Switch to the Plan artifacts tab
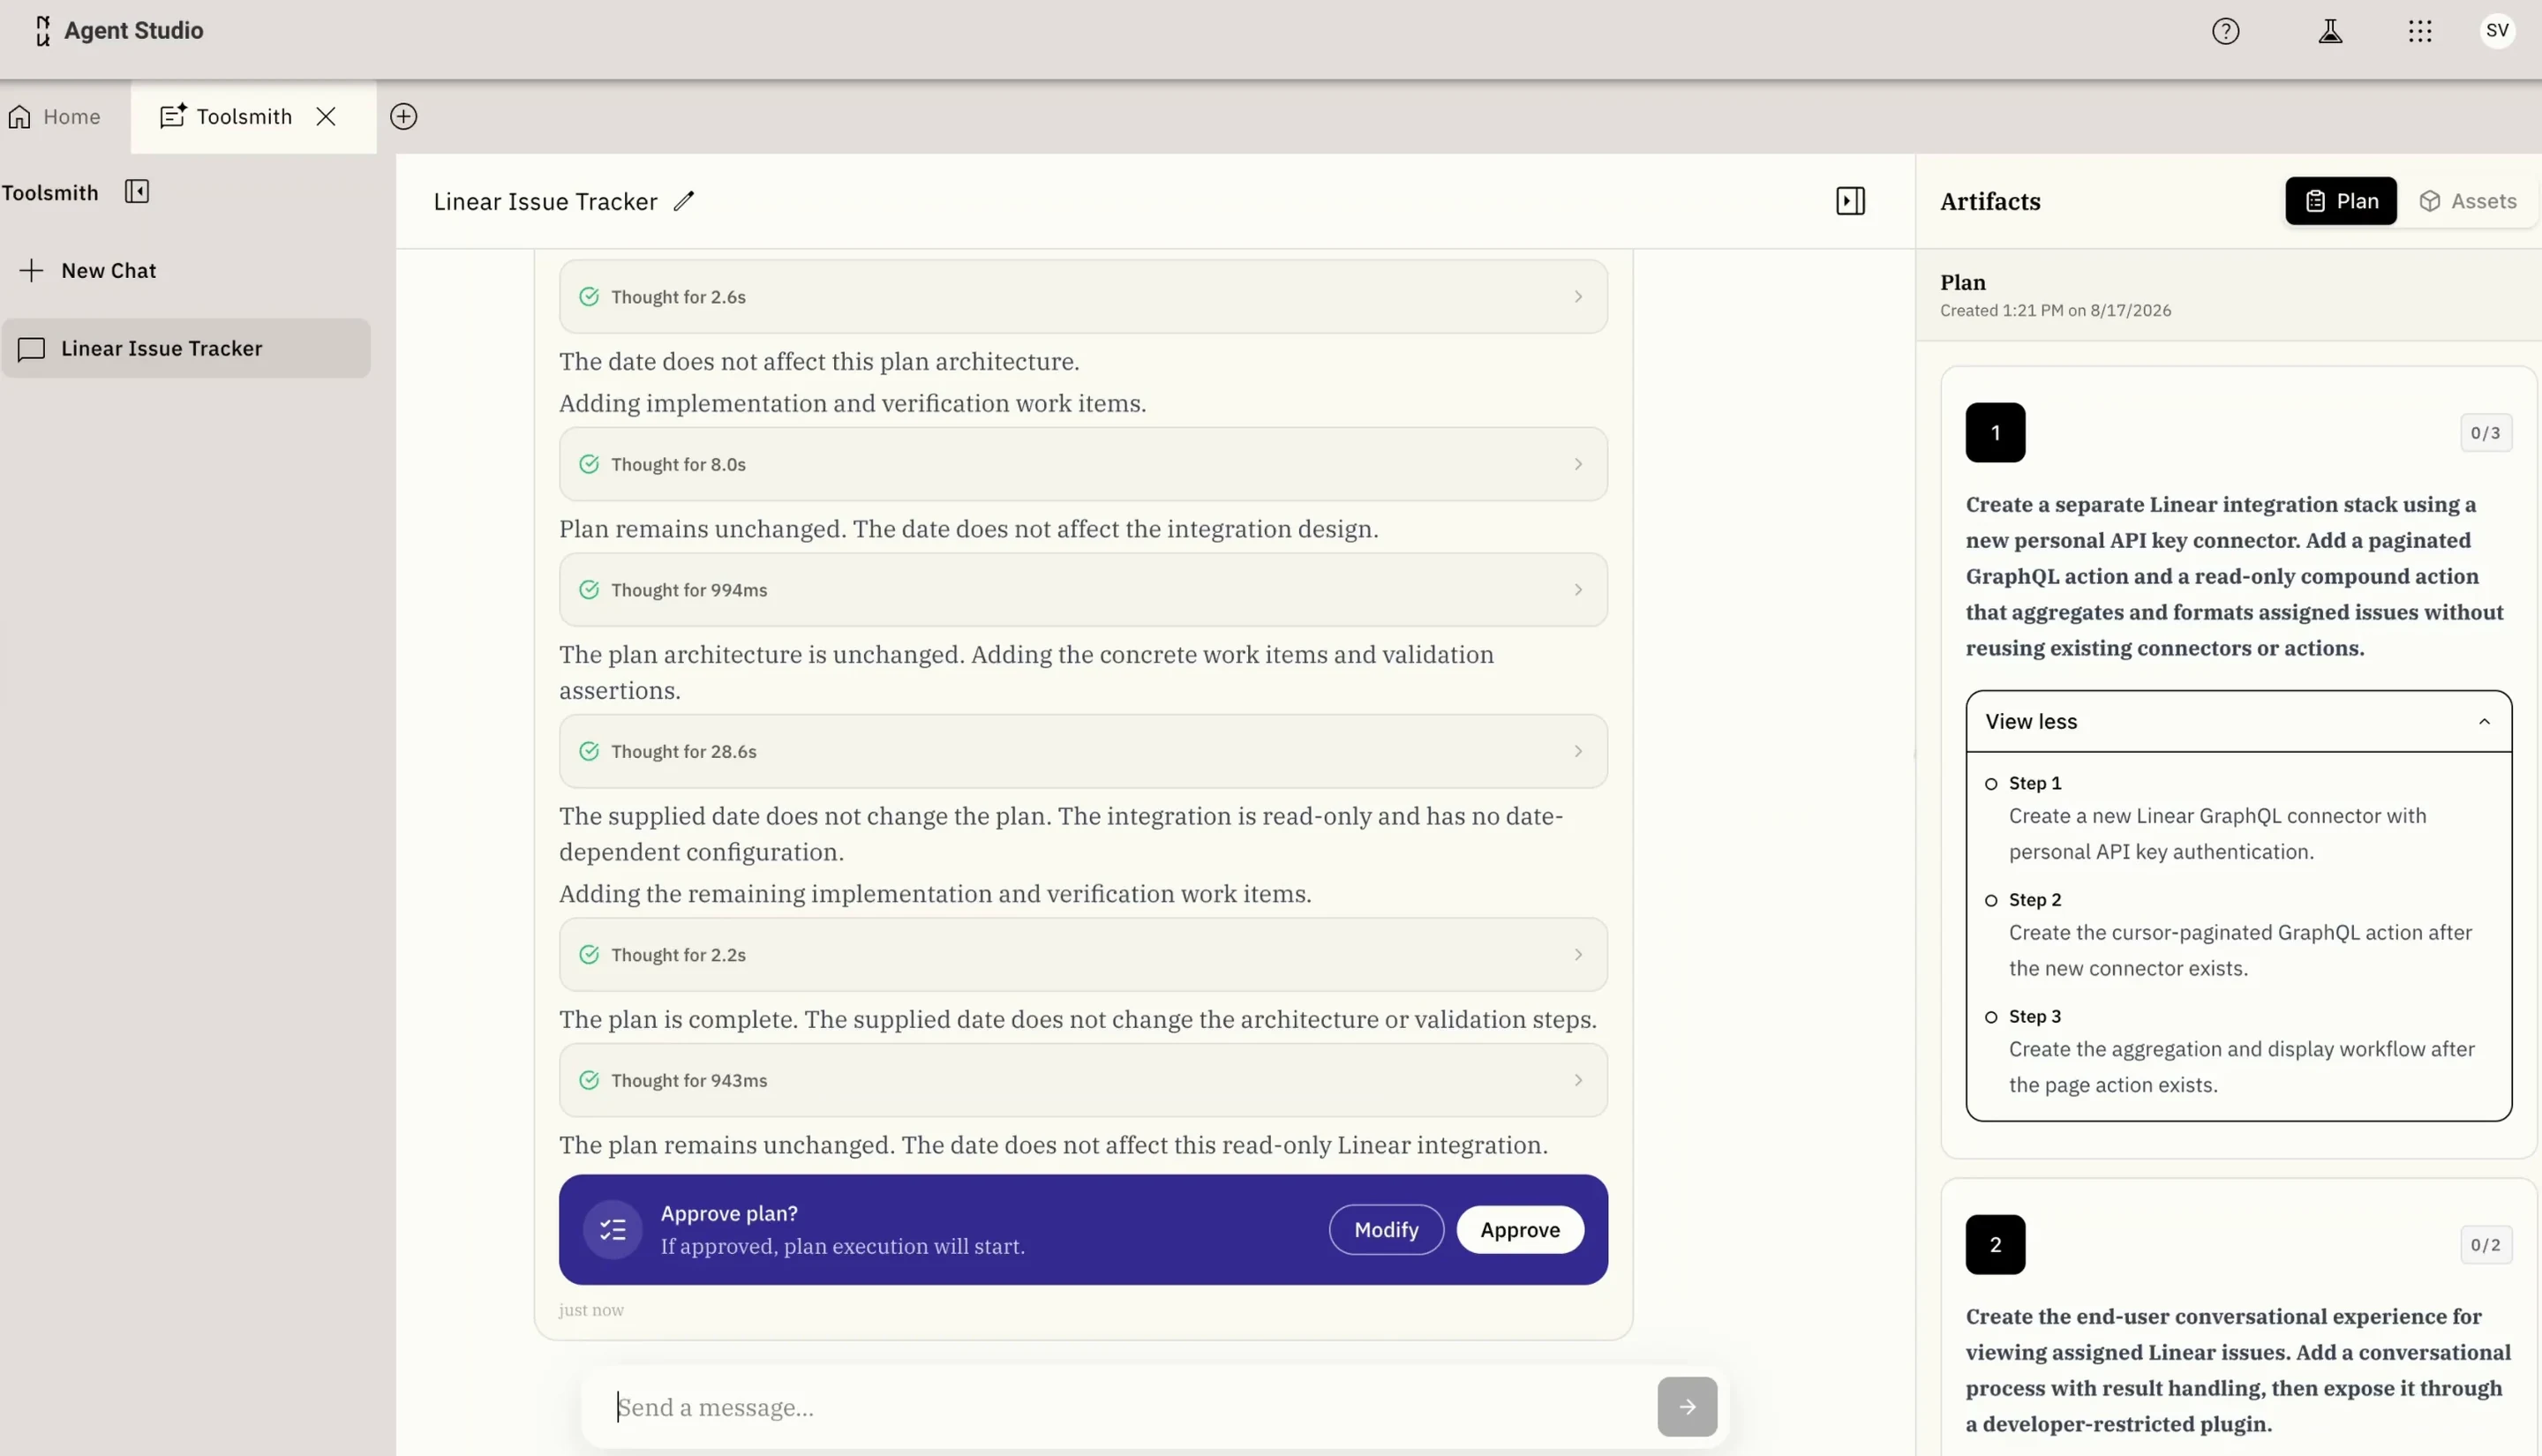This screenshot has width=2542, height=1456. point(2340,202)
